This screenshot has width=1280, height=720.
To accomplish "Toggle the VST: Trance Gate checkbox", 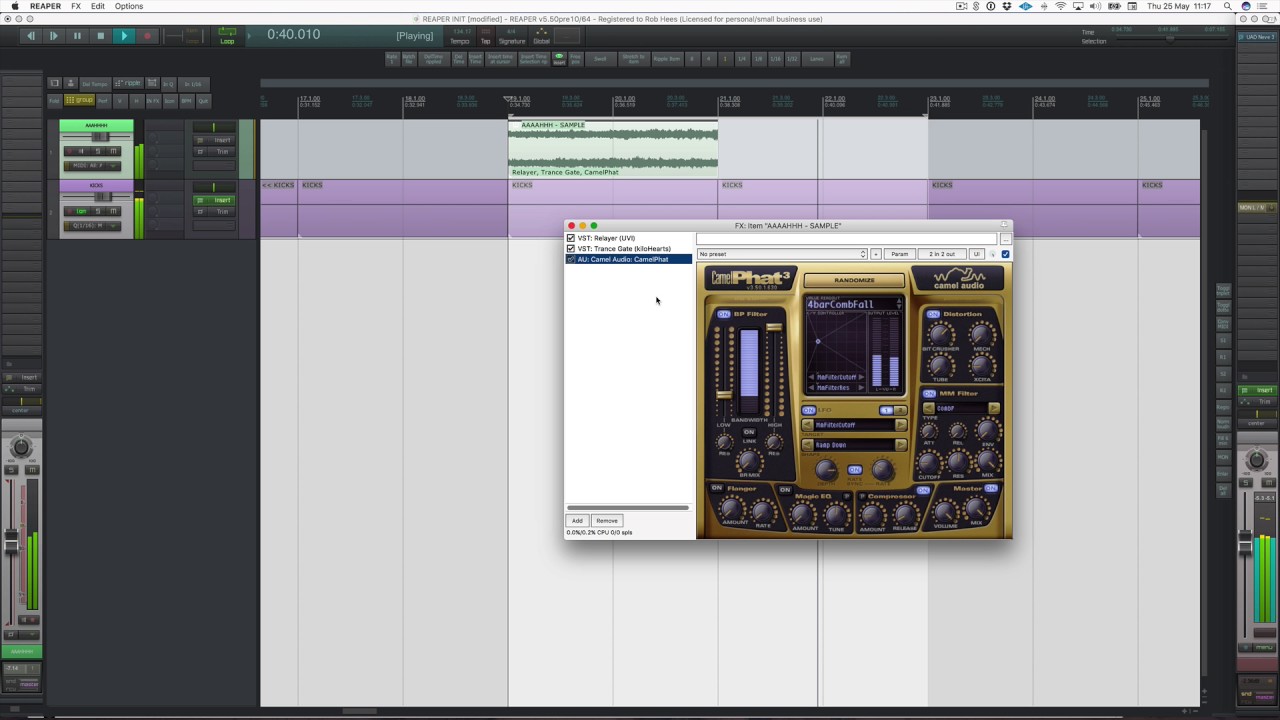I will (x=571, y=248).
